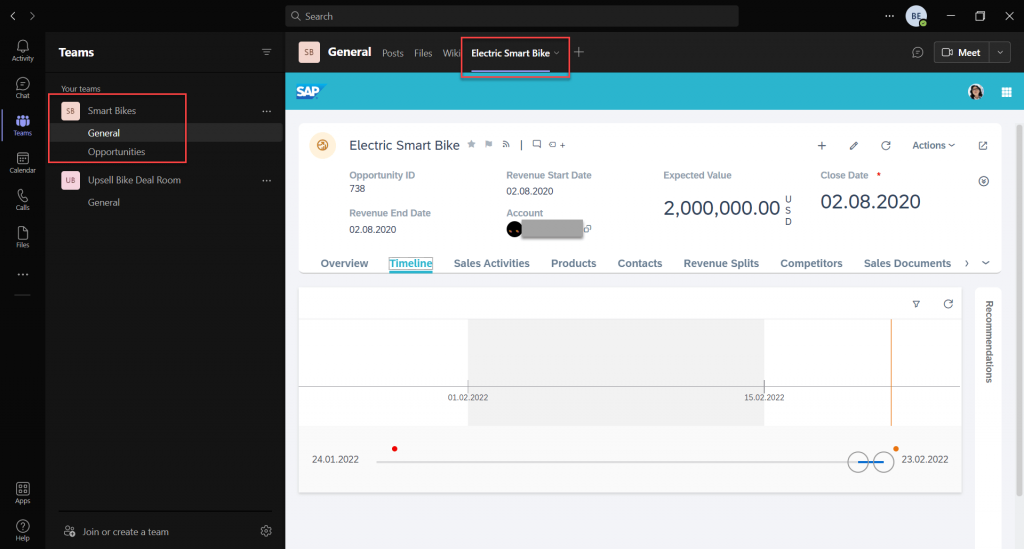
Task: Go back with the navigation arrow
Action: click(13, 16)
